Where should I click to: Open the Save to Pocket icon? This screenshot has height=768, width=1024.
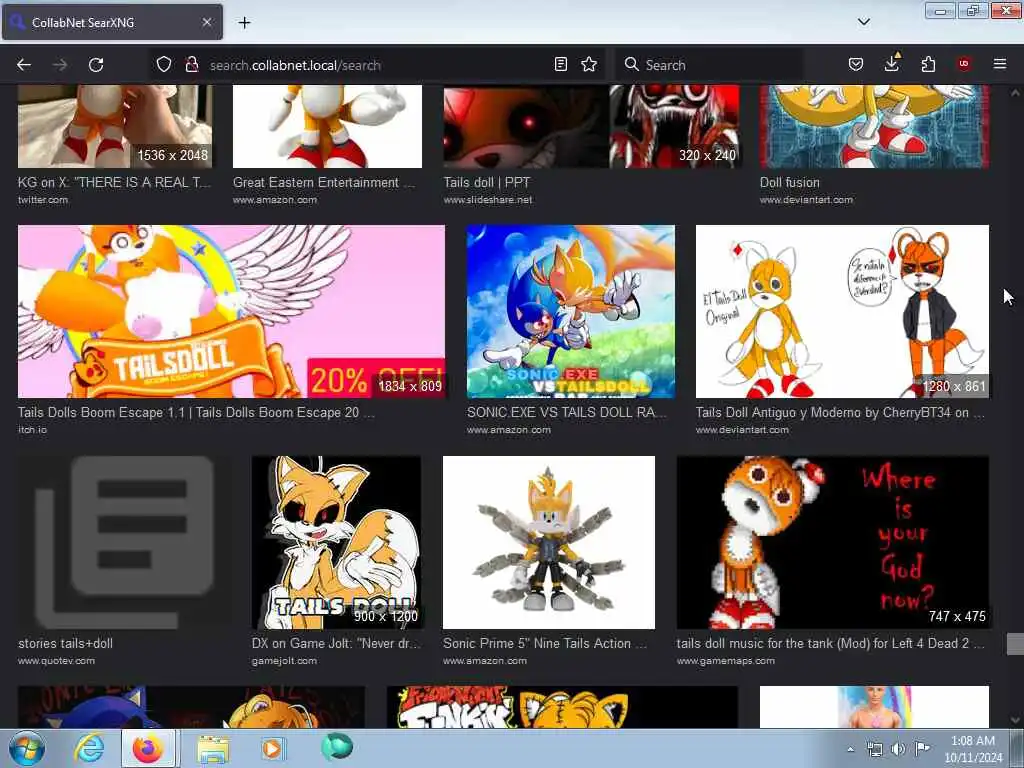pos(856,64)
